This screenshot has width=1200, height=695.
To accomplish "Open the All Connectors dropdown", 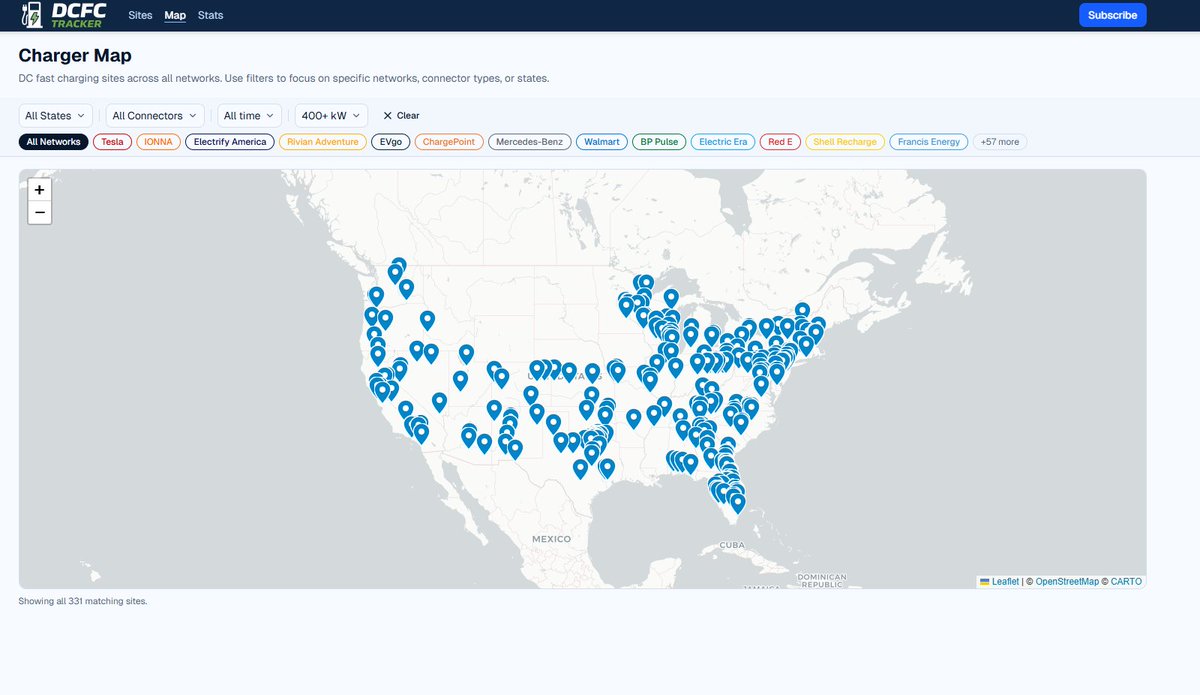I will click(x=155, y=116).
